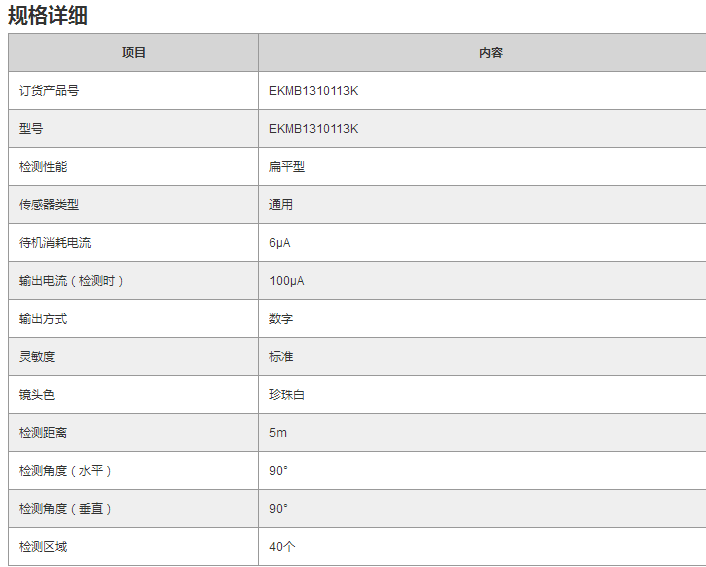
Task: Click the 检测性能 label cell
Action: coord(43,167)
